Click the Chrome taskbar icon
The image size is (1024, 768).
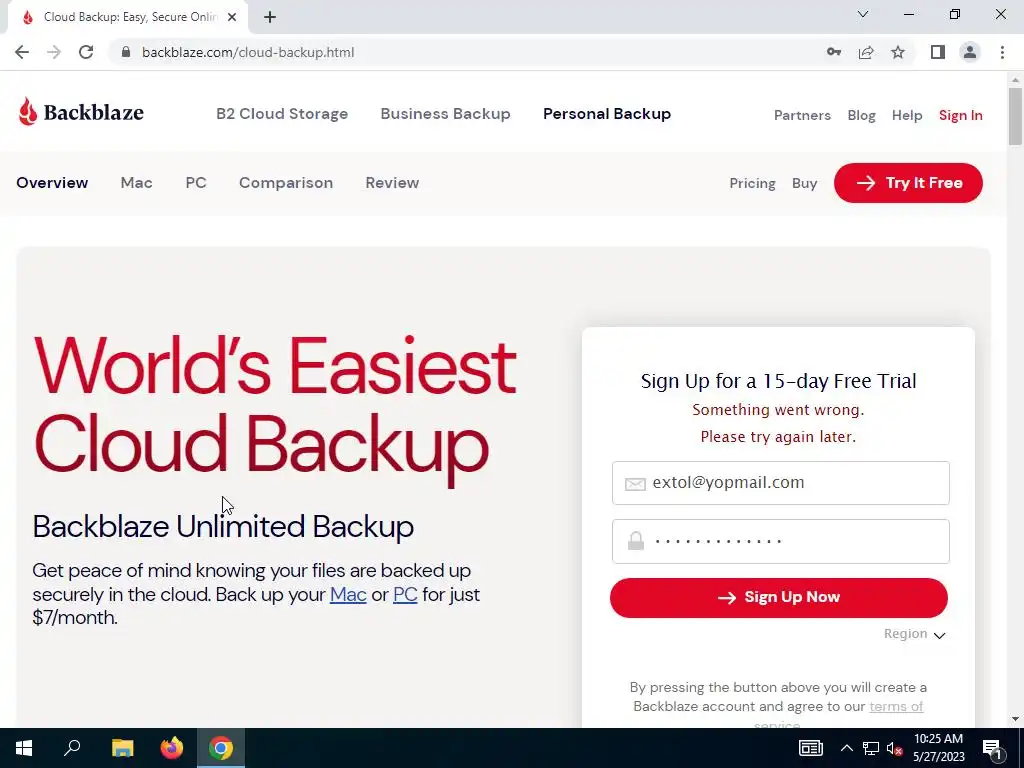(x=221, y=748)
